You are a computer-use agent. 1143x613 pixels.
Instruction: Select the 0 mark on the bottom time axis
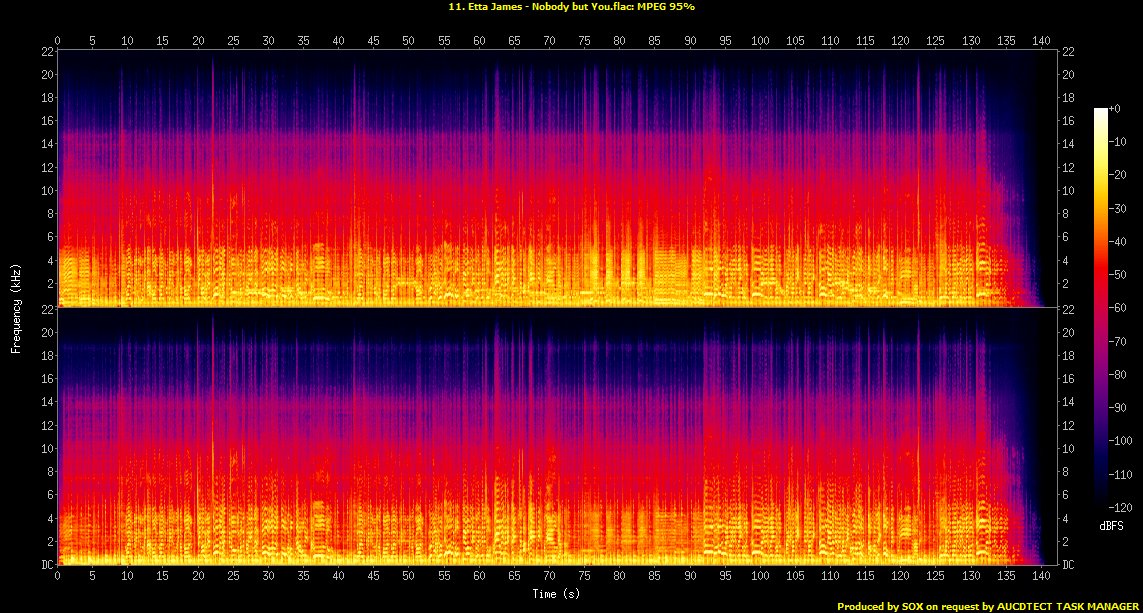[x=58, y=577]
